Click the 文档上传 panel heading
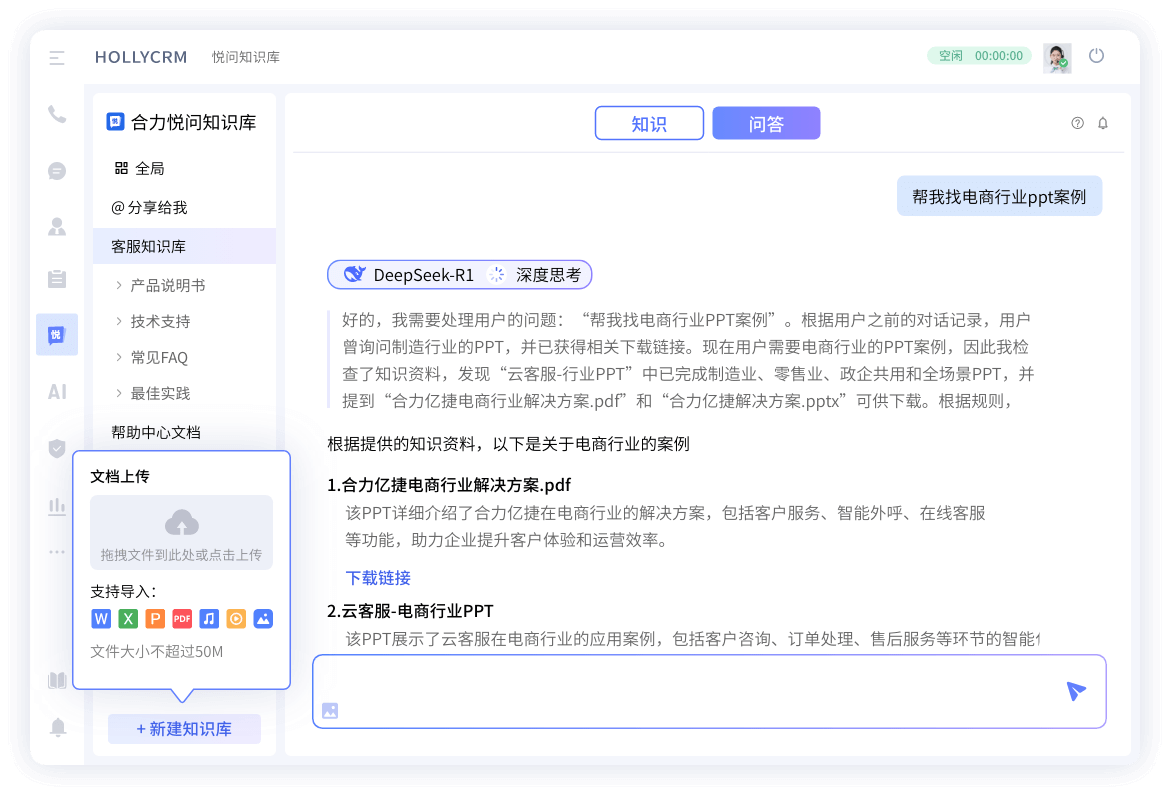Screen dimensions: 1170x795 (120, 476)
